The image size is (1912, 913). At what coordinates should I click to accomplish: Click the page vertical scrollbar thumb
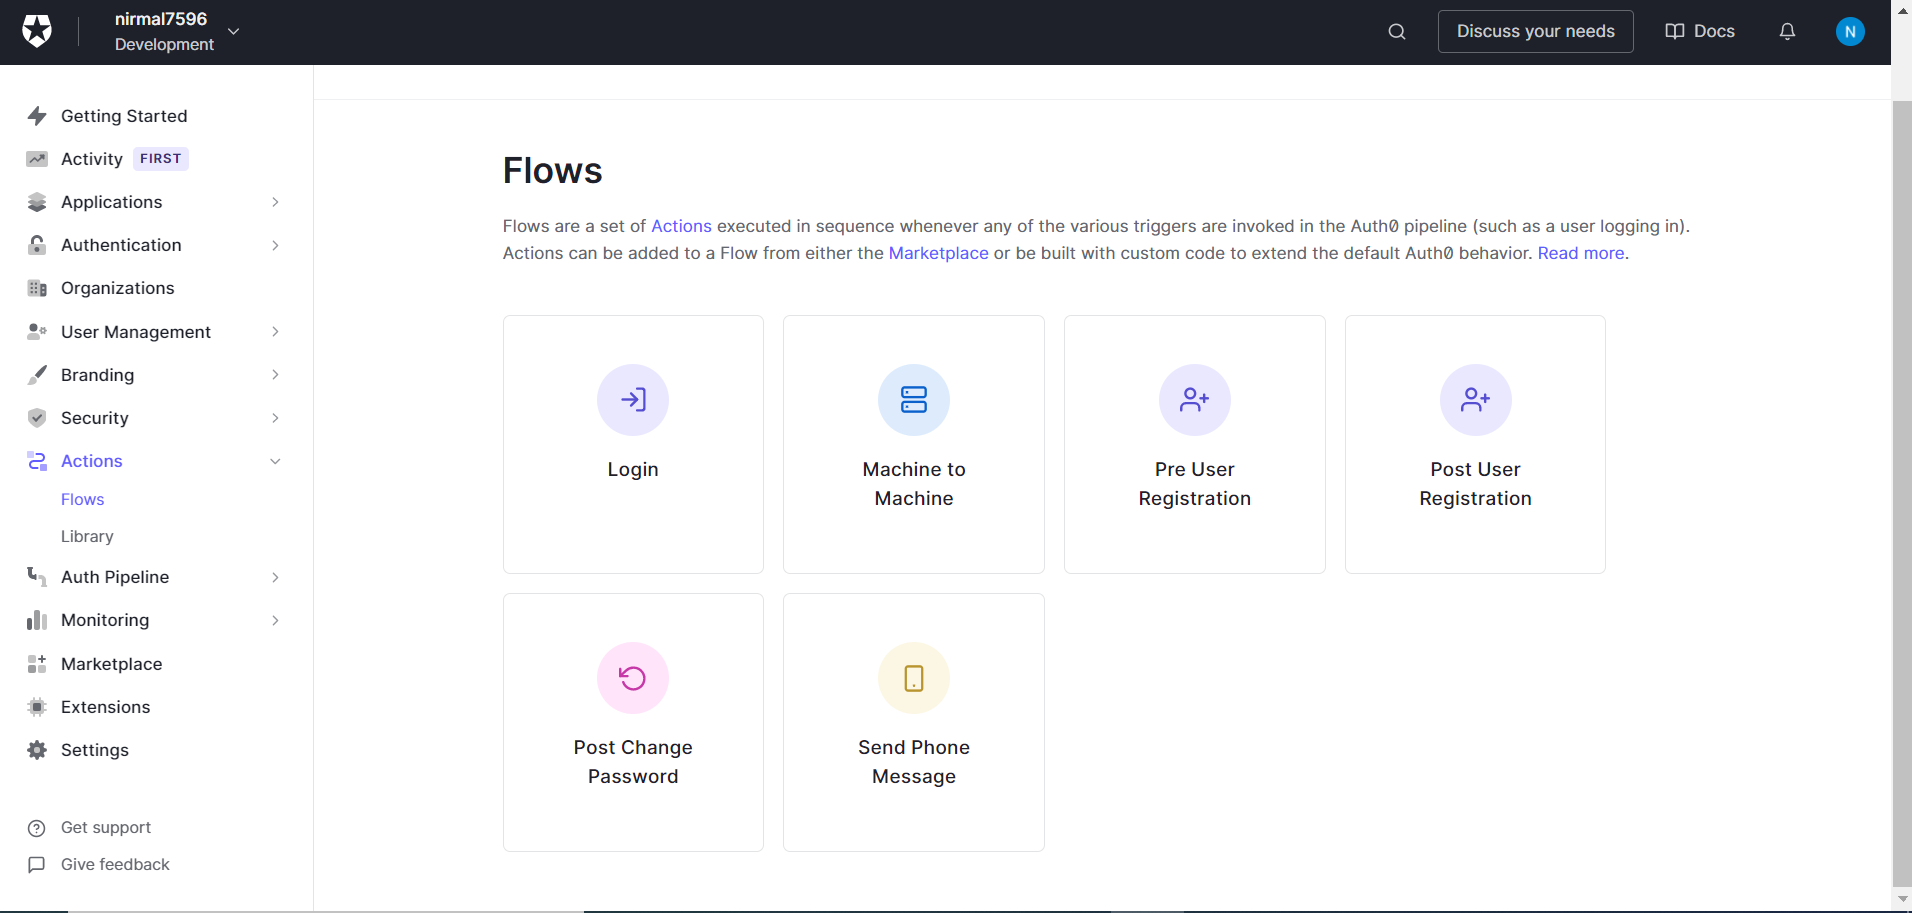pos(1902,493)
